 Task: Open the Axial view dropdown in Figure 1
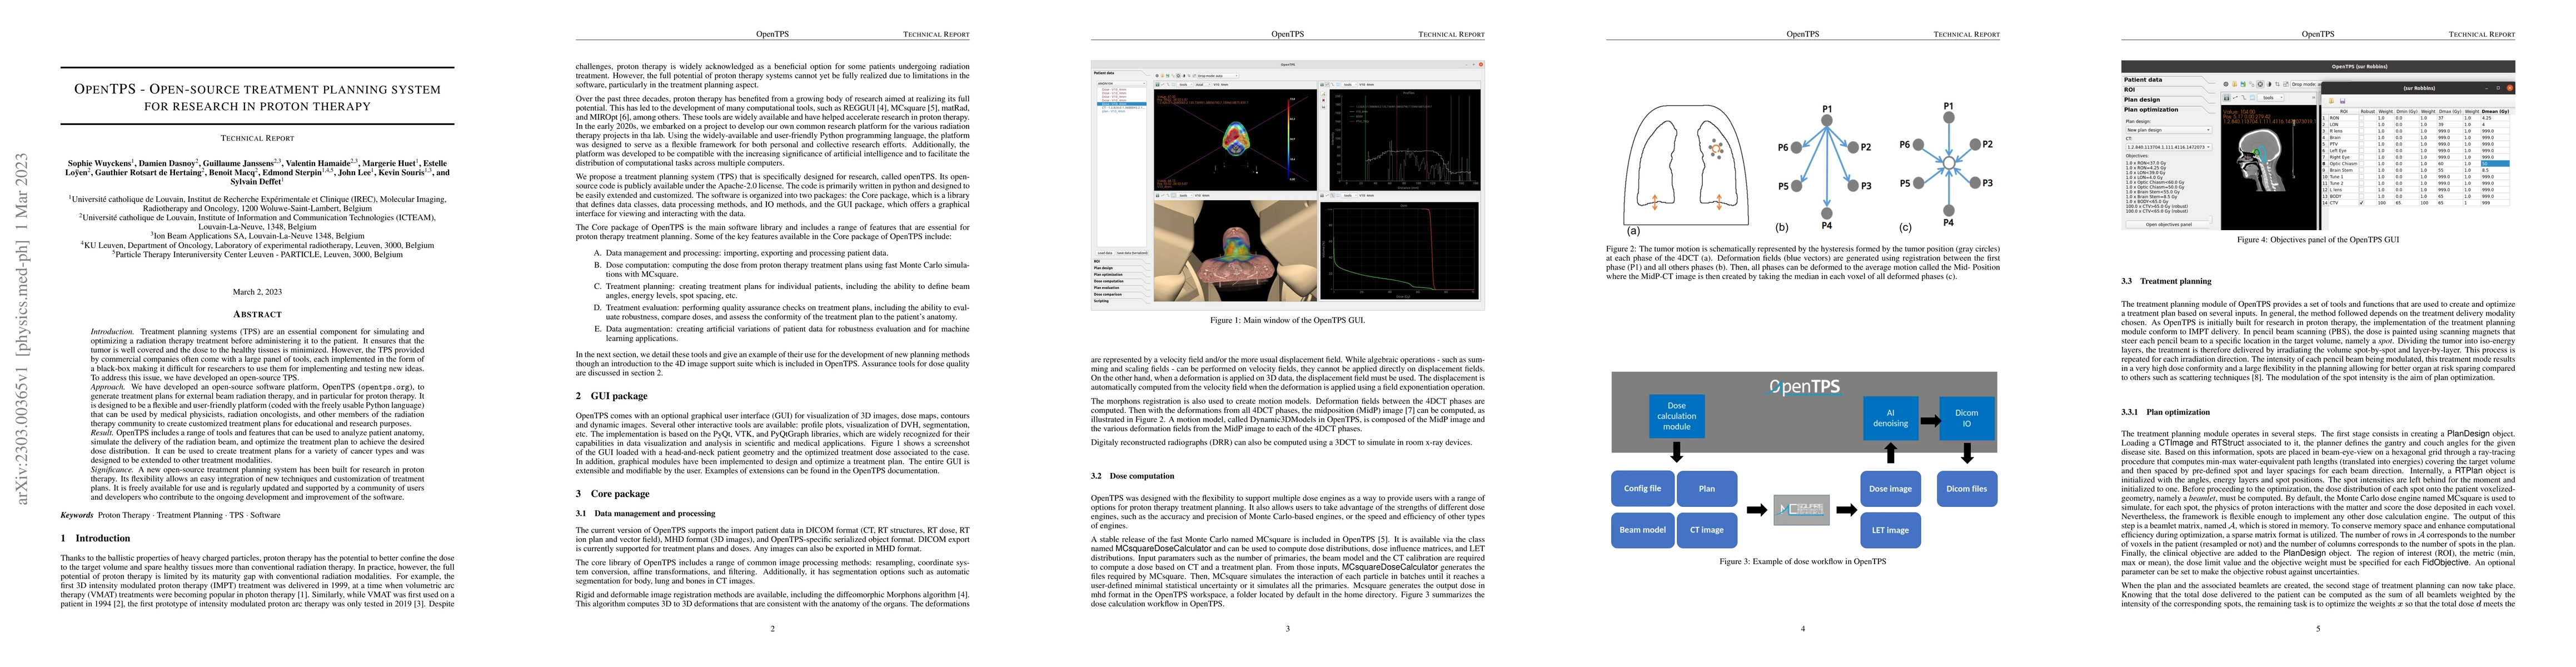pyautogui.click(x=1203, y=85)
